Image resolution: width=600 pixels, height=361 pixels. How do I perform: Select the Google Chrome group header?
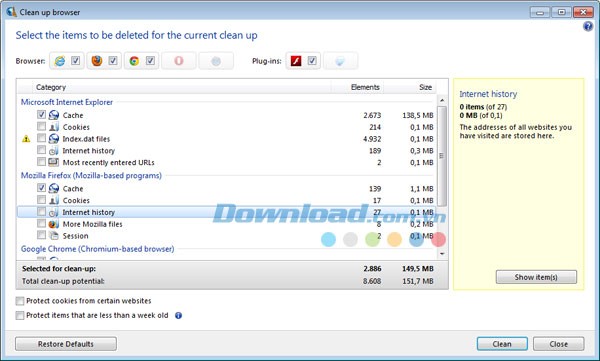[98, 249]
